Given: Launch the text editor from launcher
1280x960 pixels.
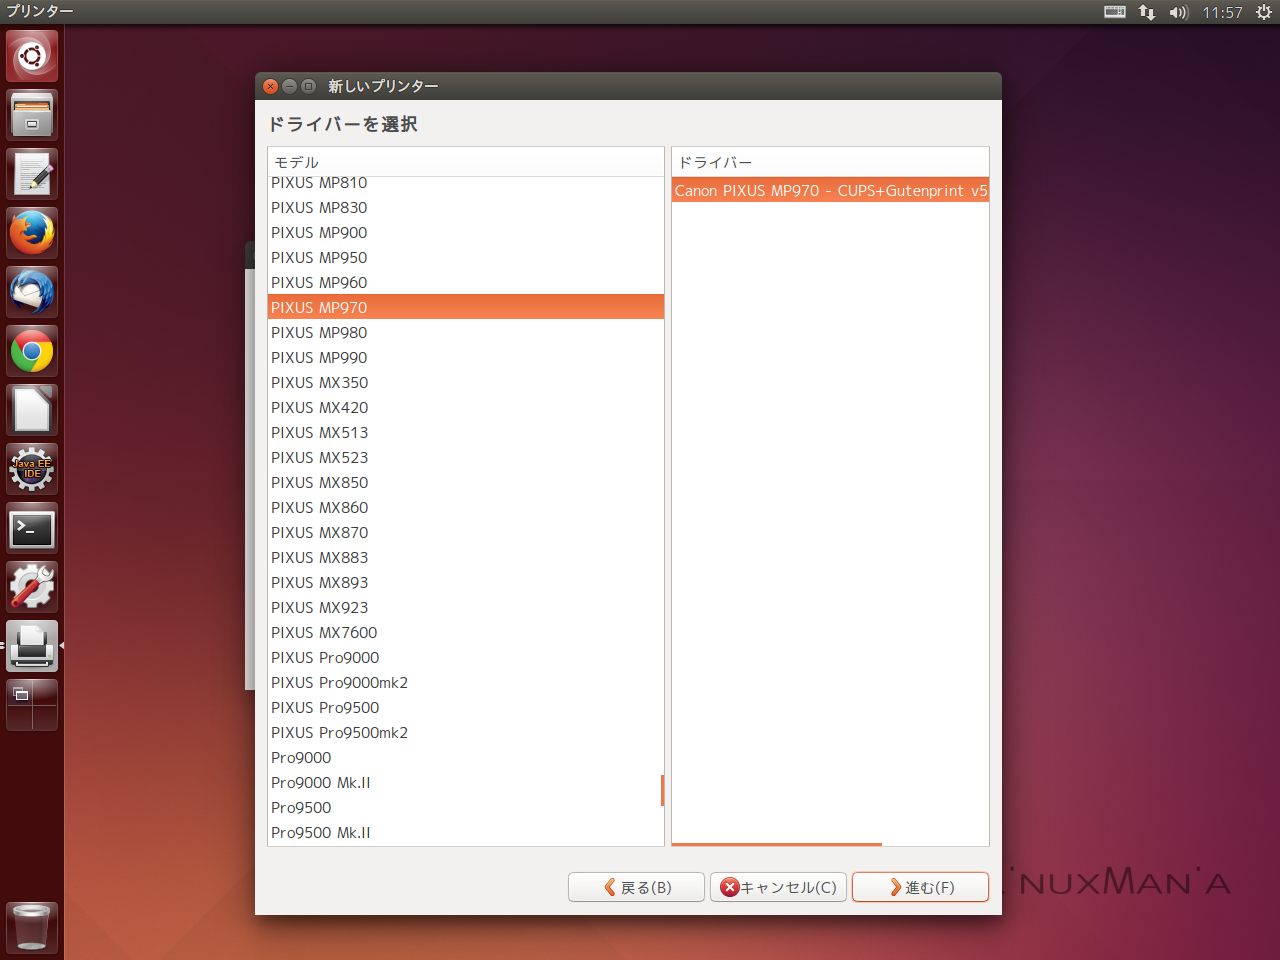Looking at the screenshot, I should pos(32,174).
